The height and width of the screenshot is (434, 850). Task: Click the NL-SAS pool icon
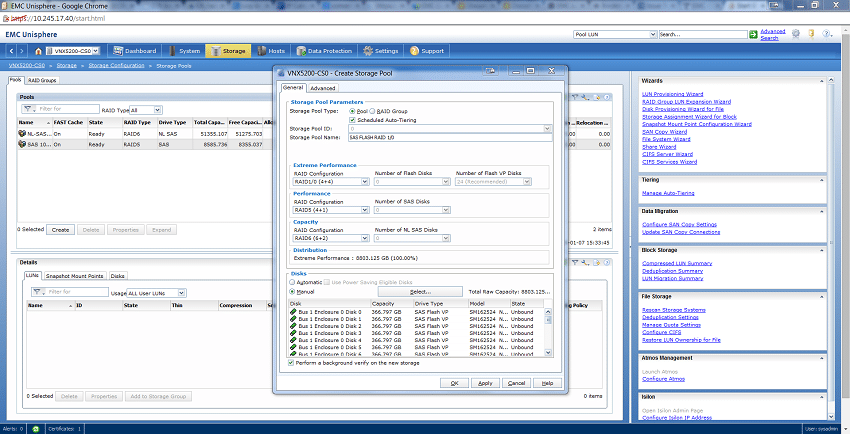22,133
